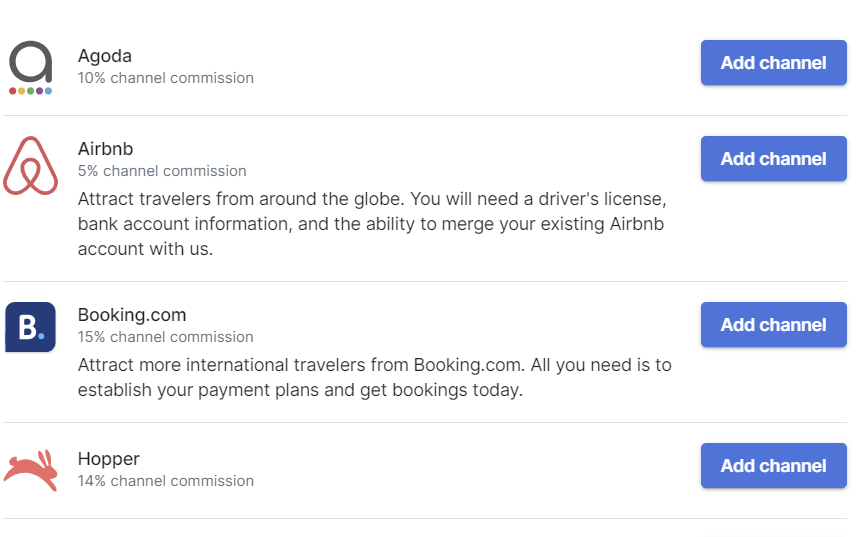Click the 5% channel commission label
Viewport: 860px width, 537px height.
tap(162, 171)
